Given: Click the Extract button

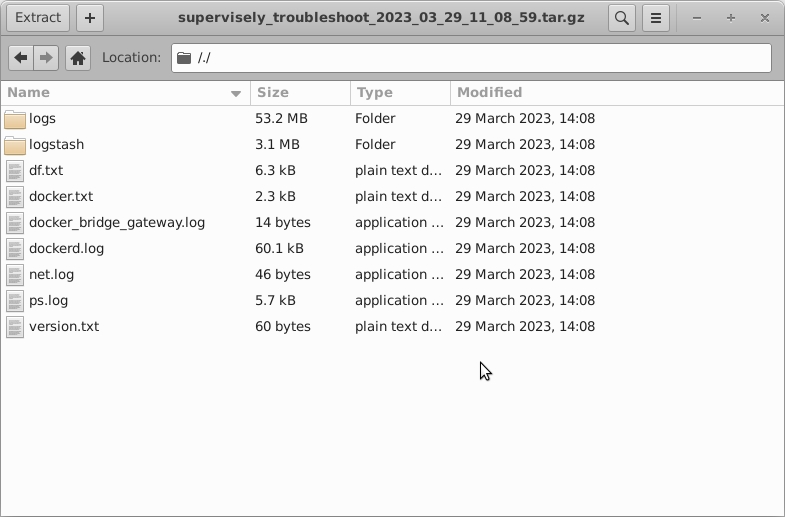Looking at the screenshot, I should (x=38, y=18).
